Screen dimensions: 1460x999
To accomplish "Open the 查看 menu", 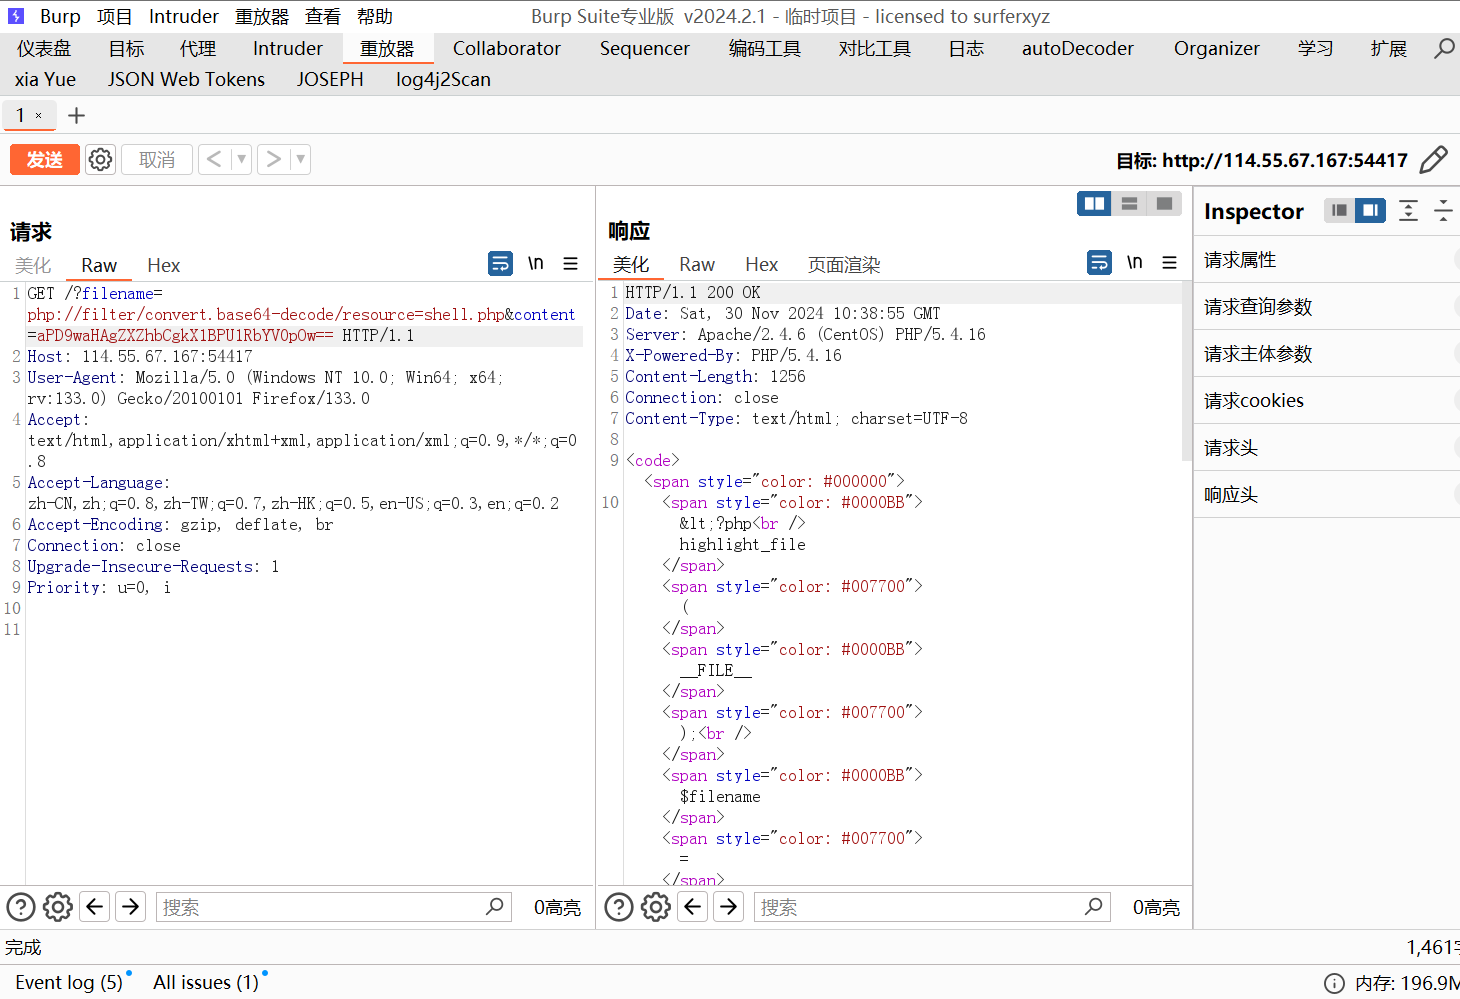I will pyautogui.click(x=323, y=17).
